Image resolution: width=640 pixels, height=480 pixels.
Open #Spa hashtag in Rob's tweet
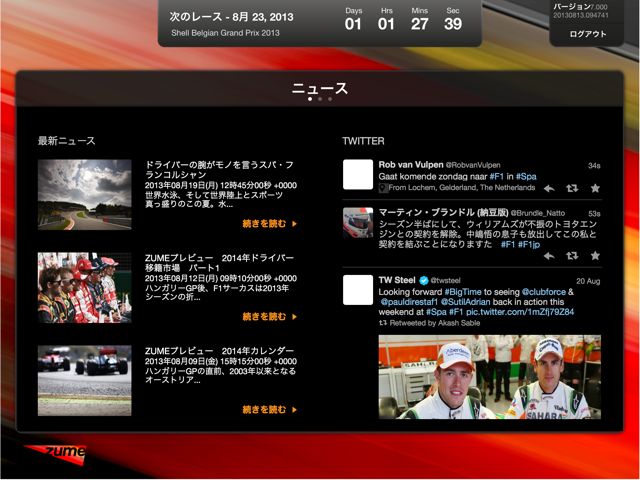[x=526, y=177]
